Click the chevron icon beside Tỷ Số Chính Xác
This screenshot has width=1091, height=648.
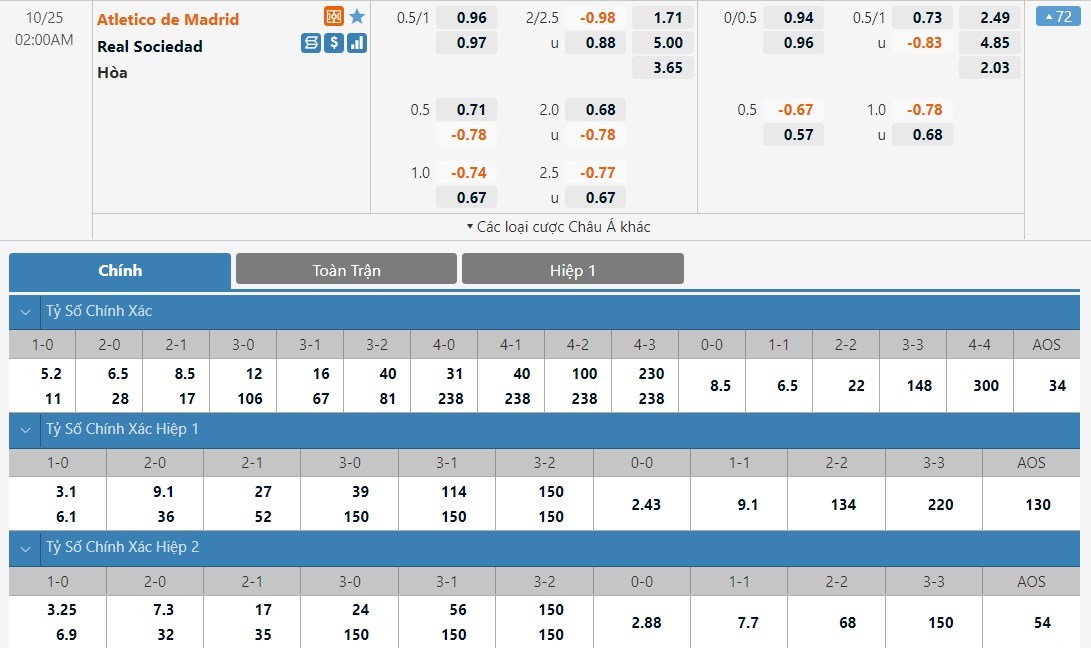click(x=25, y=312)
